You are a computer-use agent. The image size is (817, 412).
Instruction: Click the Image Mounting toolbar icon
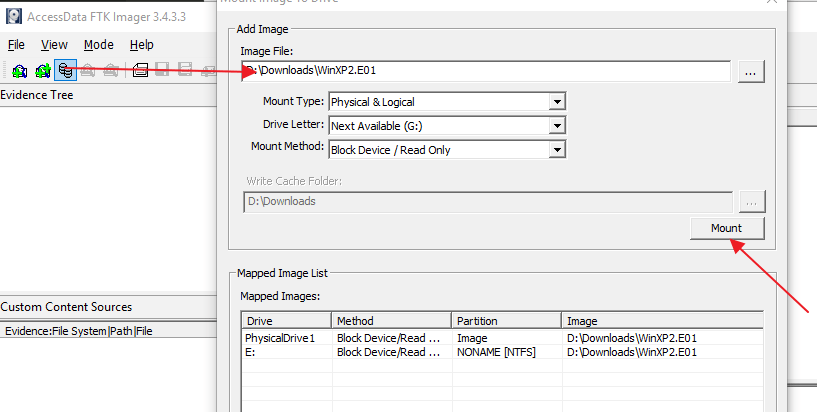(66, 70)
